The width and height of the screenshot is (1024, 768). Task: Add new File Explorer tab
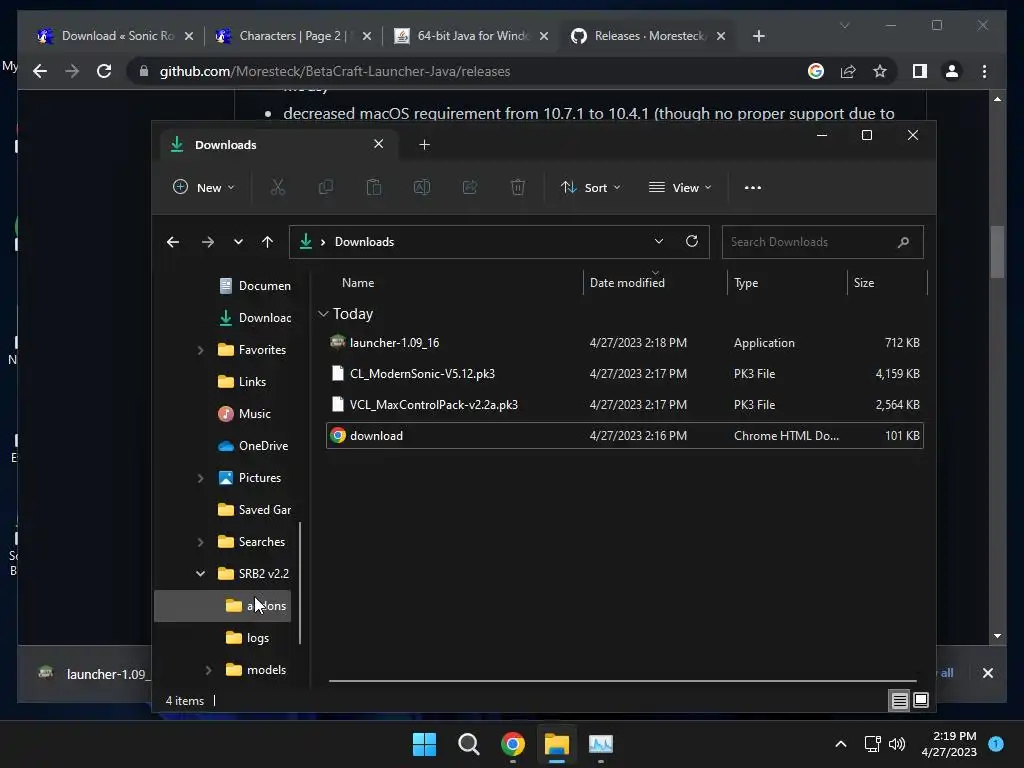pyautogui.click(x=424, y=144)
